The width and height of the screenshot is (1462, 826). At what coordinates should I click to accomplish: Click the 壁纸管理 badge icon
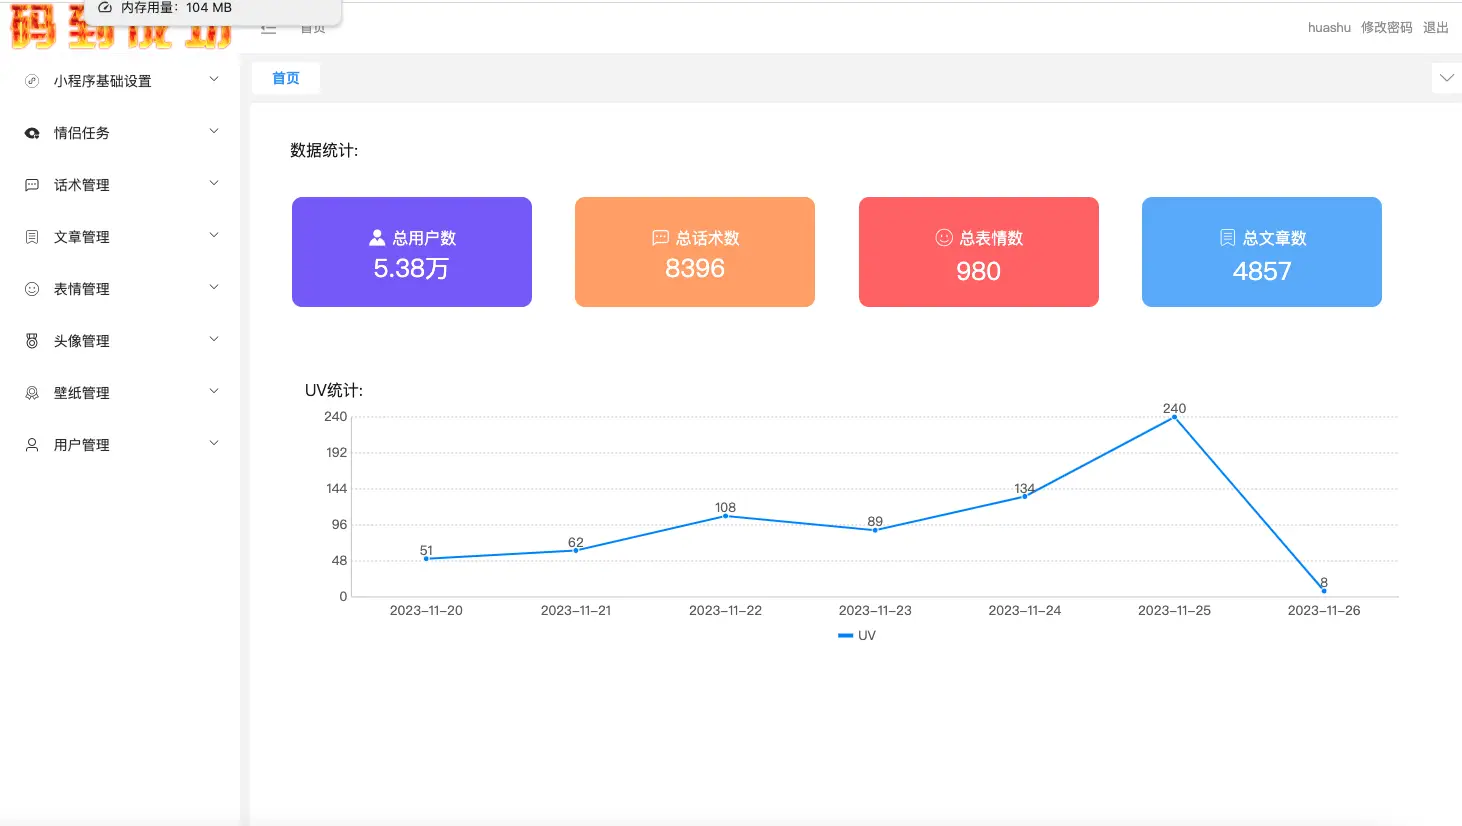coord(32,393)
